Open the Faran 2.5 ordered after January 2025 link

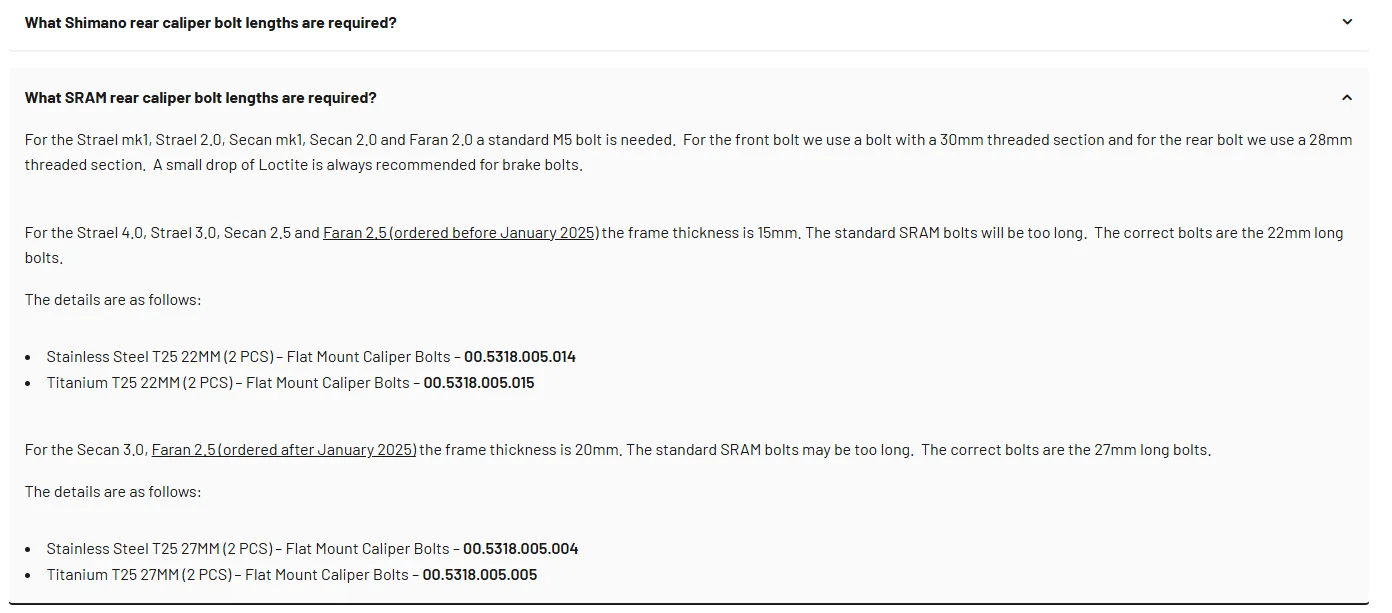(x=284, y=450)
